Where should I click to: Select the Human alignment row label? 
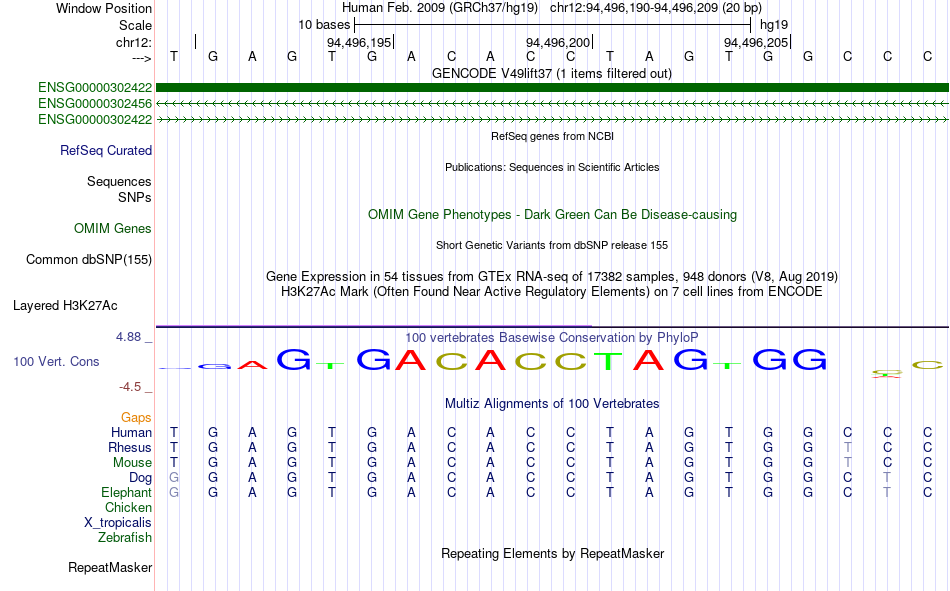(131, 433)
